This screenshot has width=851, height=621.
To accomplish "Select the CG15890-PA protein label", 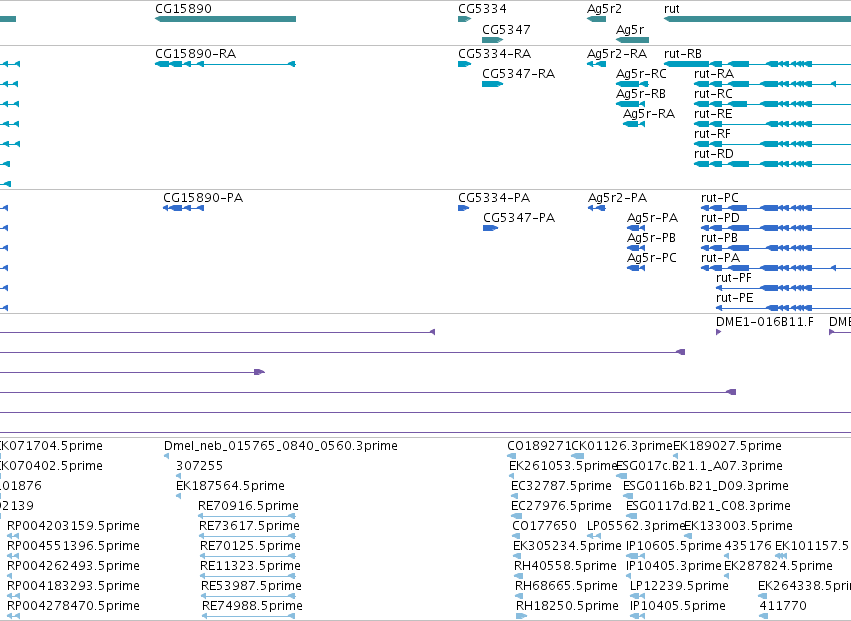I will (x=203, y=198).
